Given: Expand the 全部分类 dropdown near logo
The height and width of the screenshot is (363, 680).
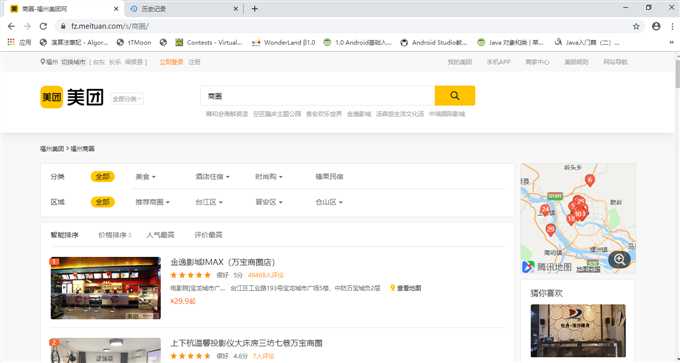Looking at the screenshot, I should point(127,99).
